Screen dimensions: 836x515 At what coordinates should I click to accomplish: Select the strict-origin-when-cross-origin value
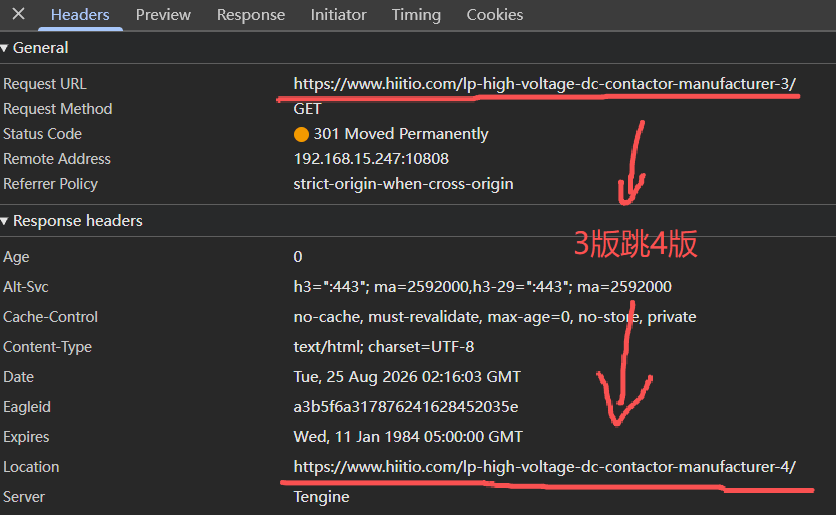403,184
